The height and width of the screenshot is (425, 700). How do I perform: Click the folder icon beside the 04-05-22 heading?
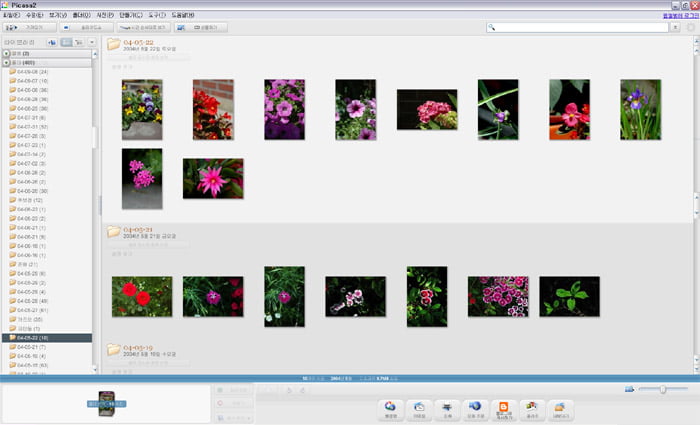113,44
